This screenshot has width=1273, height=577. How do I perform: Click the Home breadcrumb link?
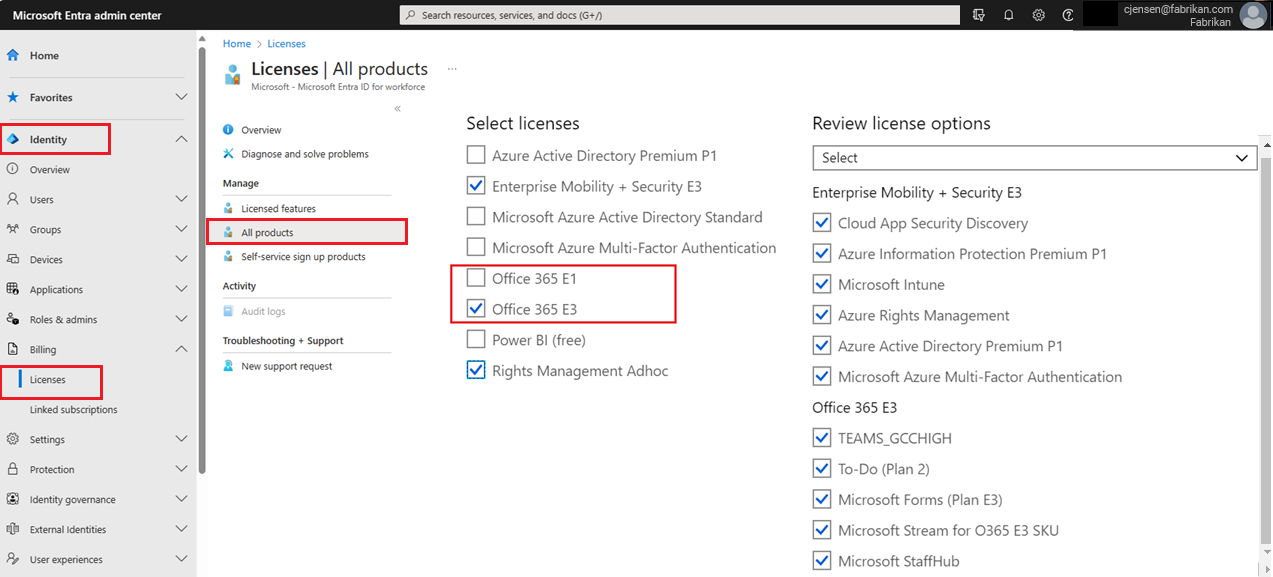click(x=237, y=44)
